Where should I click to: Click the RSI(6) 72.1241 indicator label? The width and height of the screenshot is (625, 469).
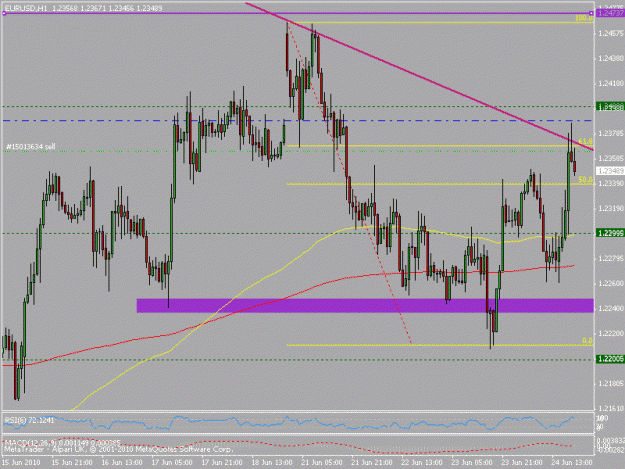pos(28,420)
